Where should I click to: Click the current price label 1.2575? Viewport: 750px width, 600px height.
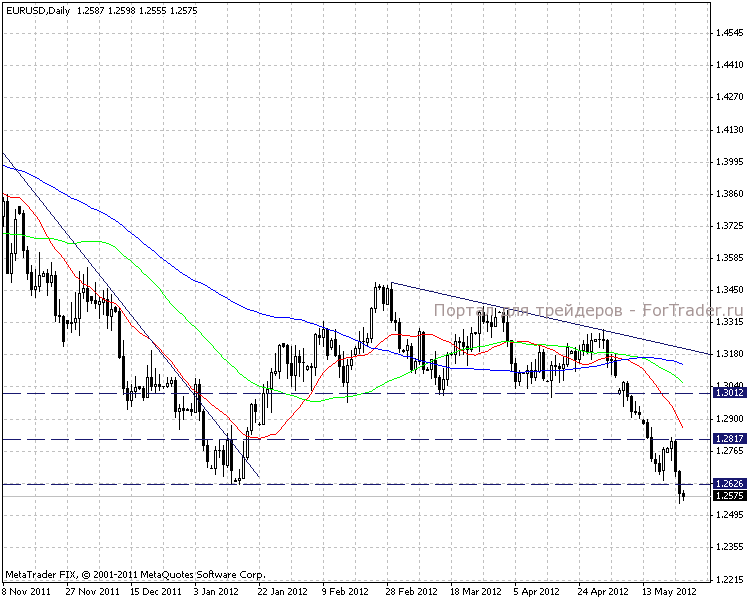729,496
